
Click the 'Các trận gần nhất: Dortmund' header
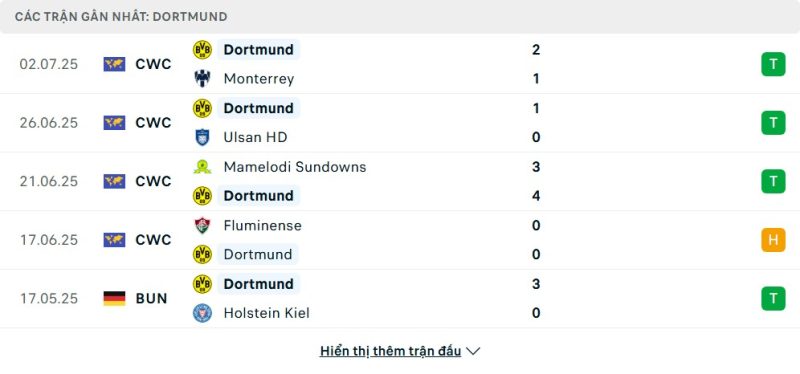[121, 17]
